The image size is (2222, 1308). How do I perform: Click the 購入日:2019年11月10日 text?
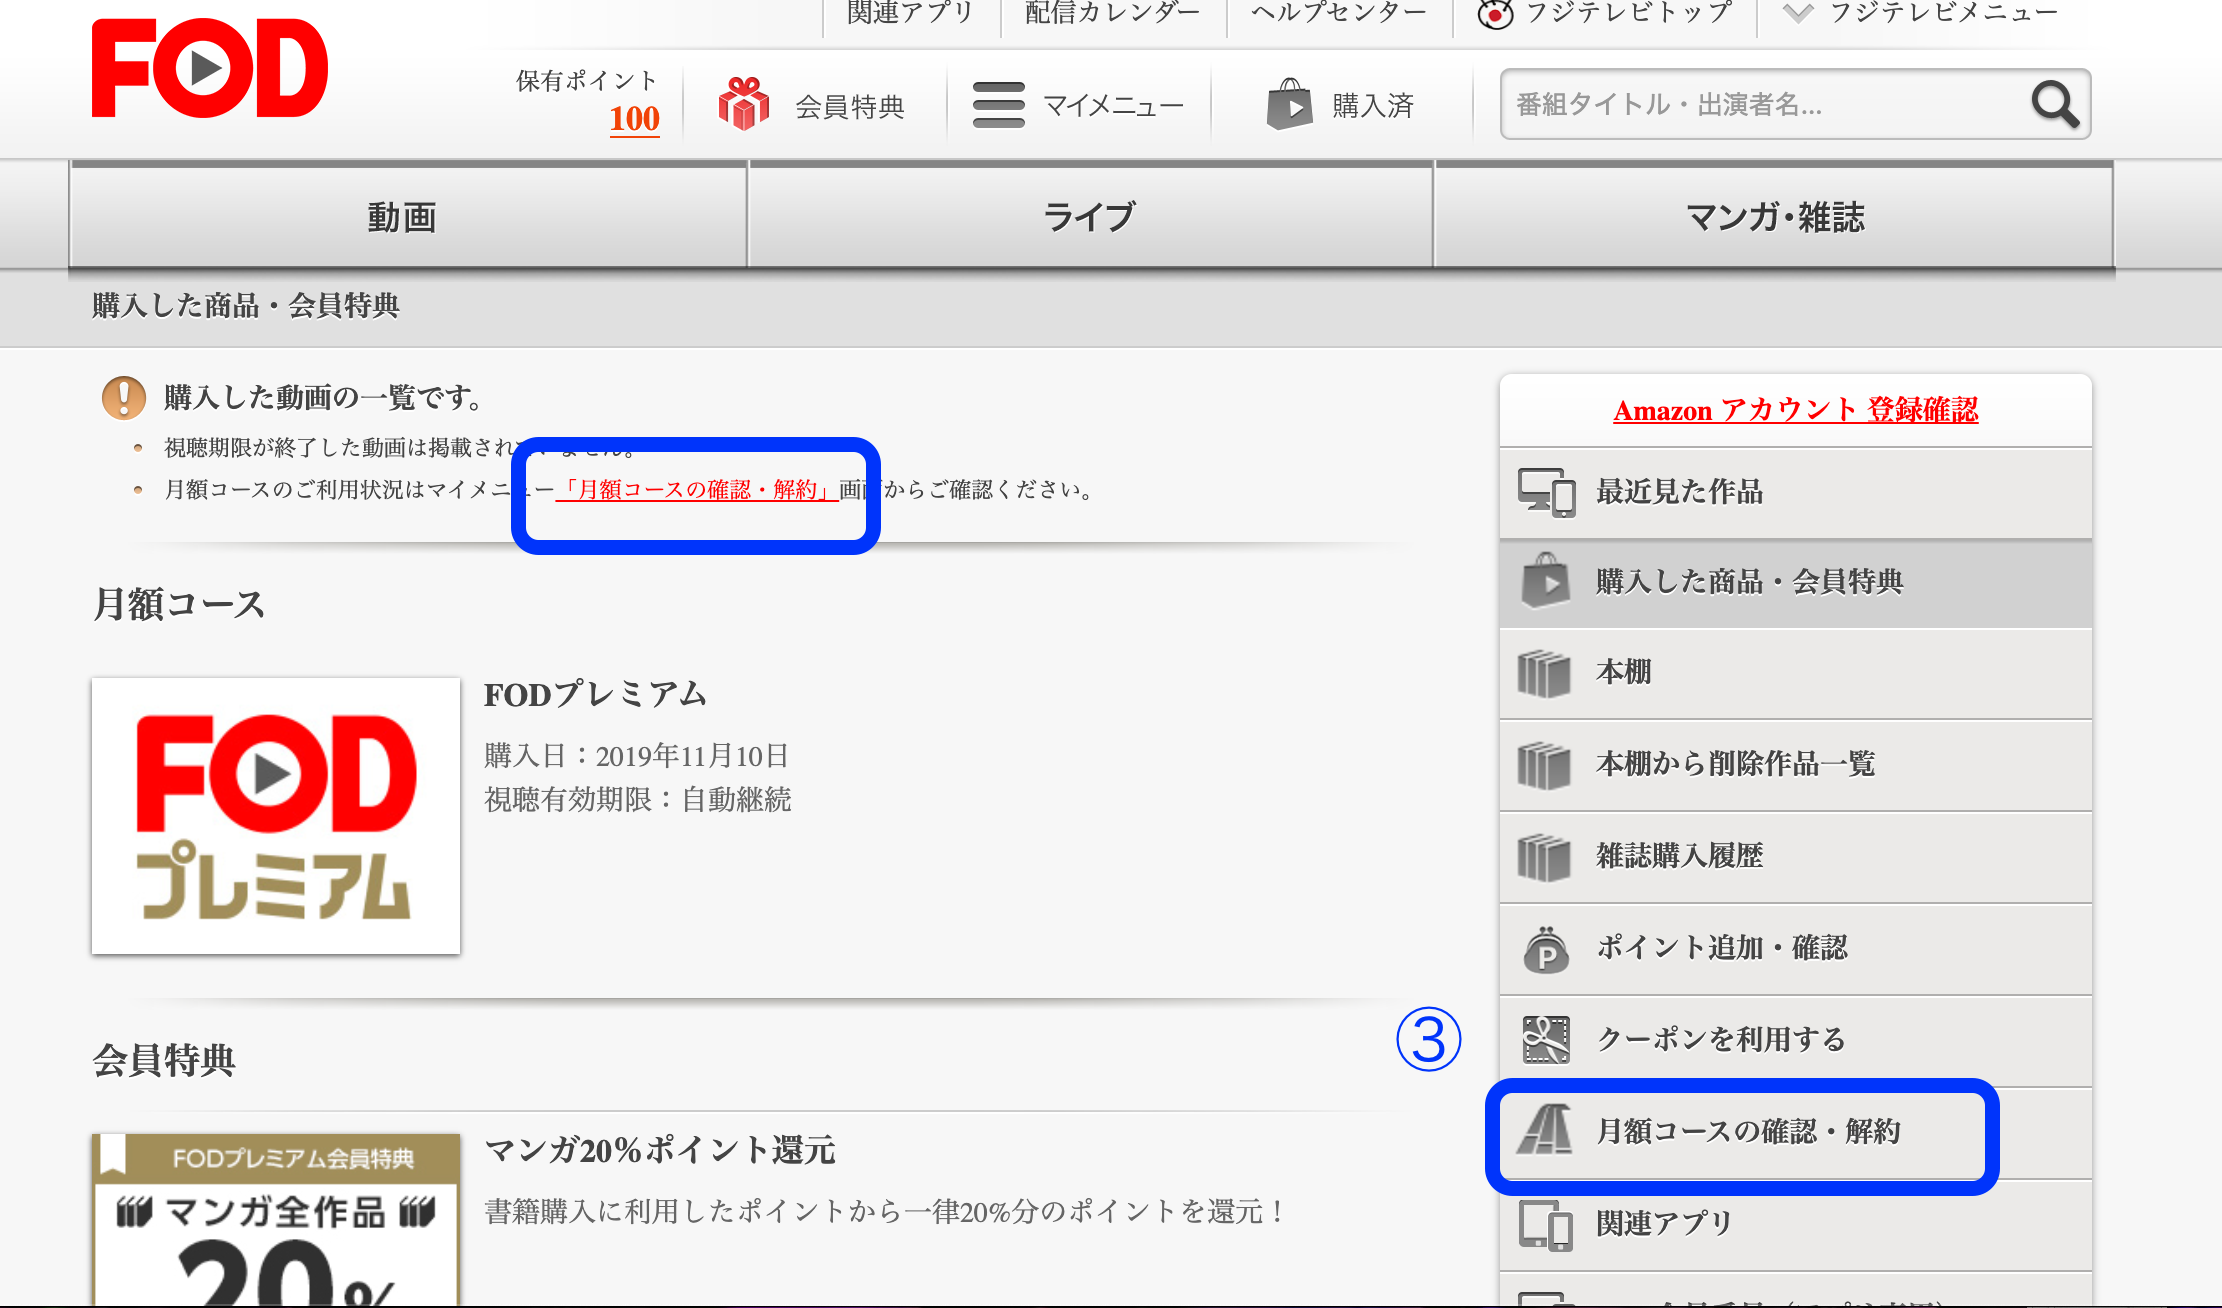point(637,756)
